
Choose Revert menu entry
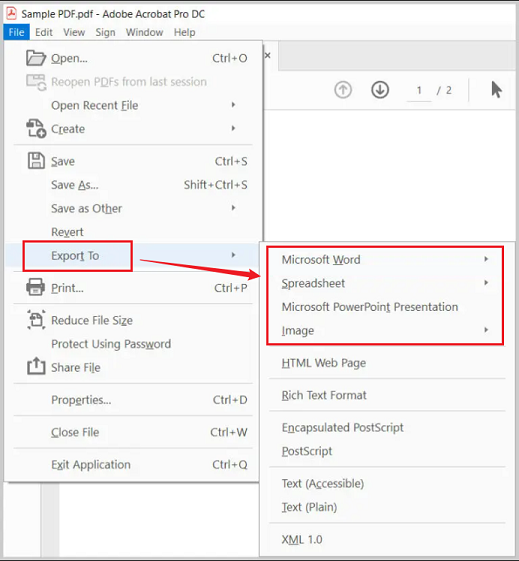click(x=133, y=232)
